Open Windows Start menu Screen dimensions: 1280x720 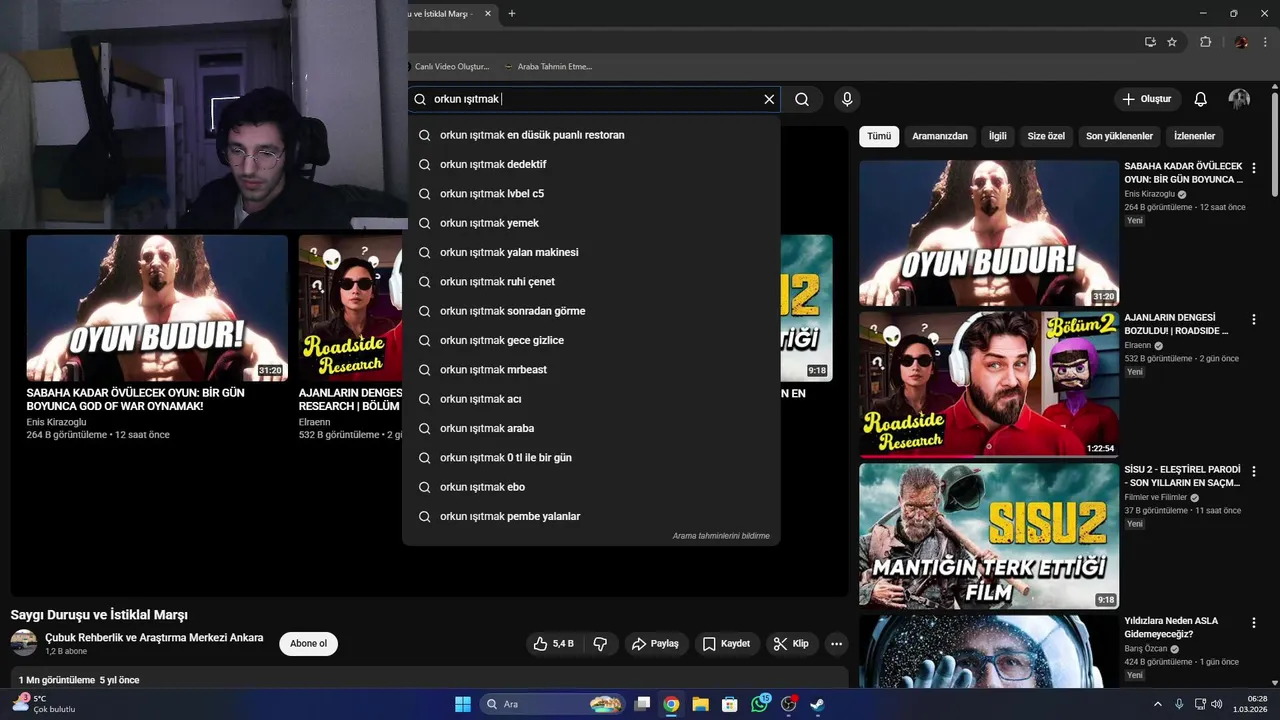pos(463,704)
